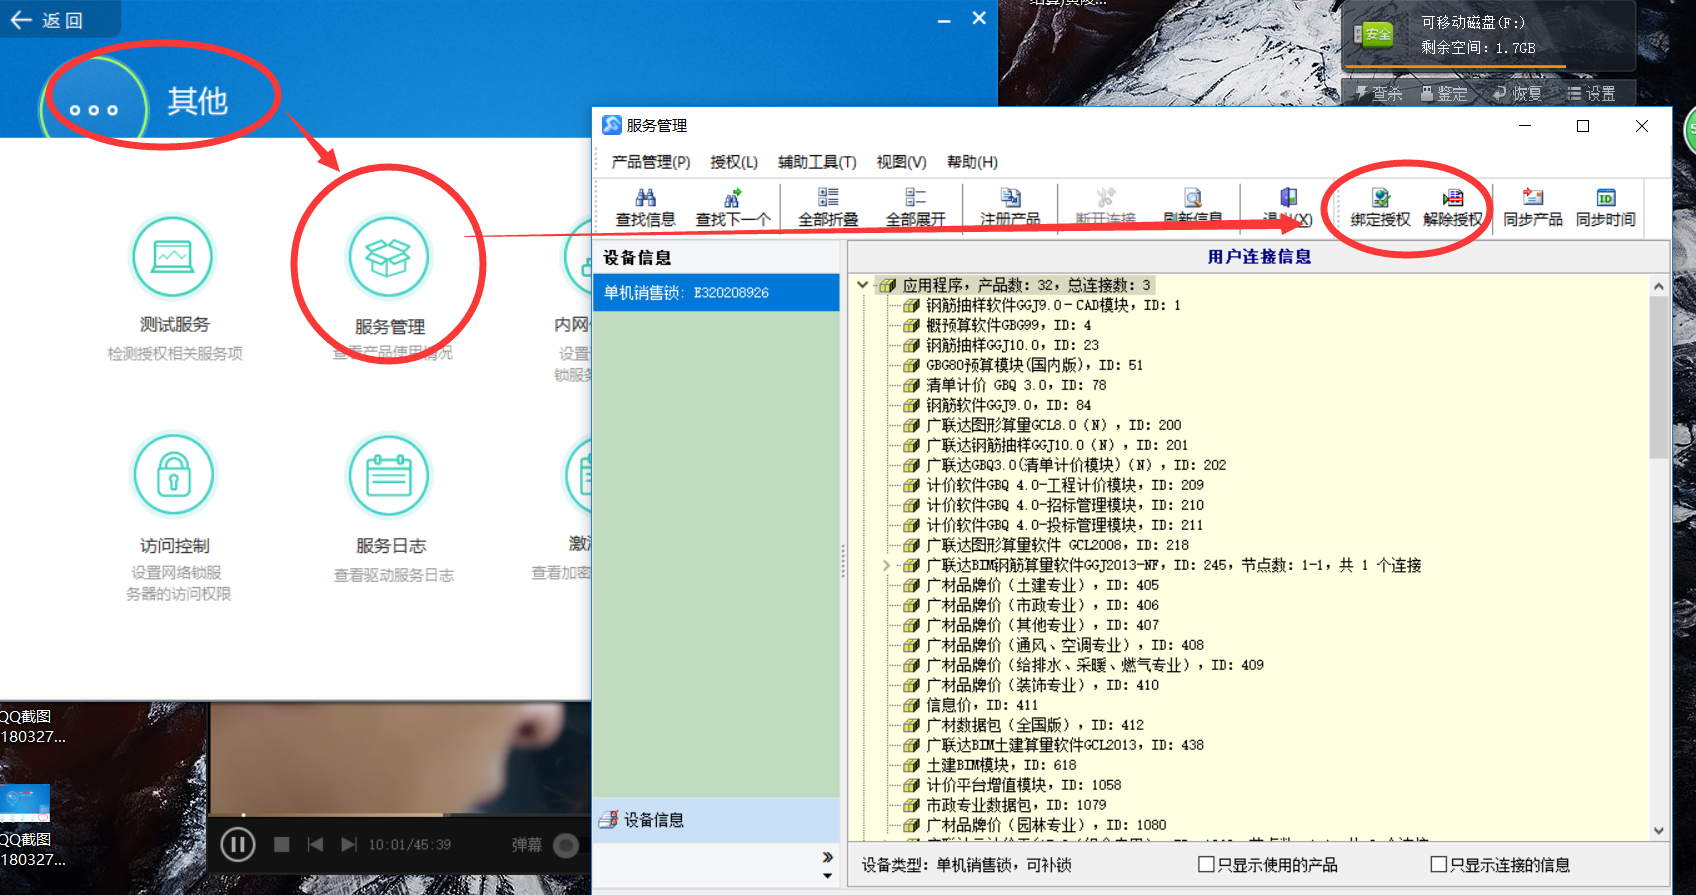Screen dimensions: 1696x895
Task: Click the 设备信息 header in the left panel
Action: pos(716,257)
